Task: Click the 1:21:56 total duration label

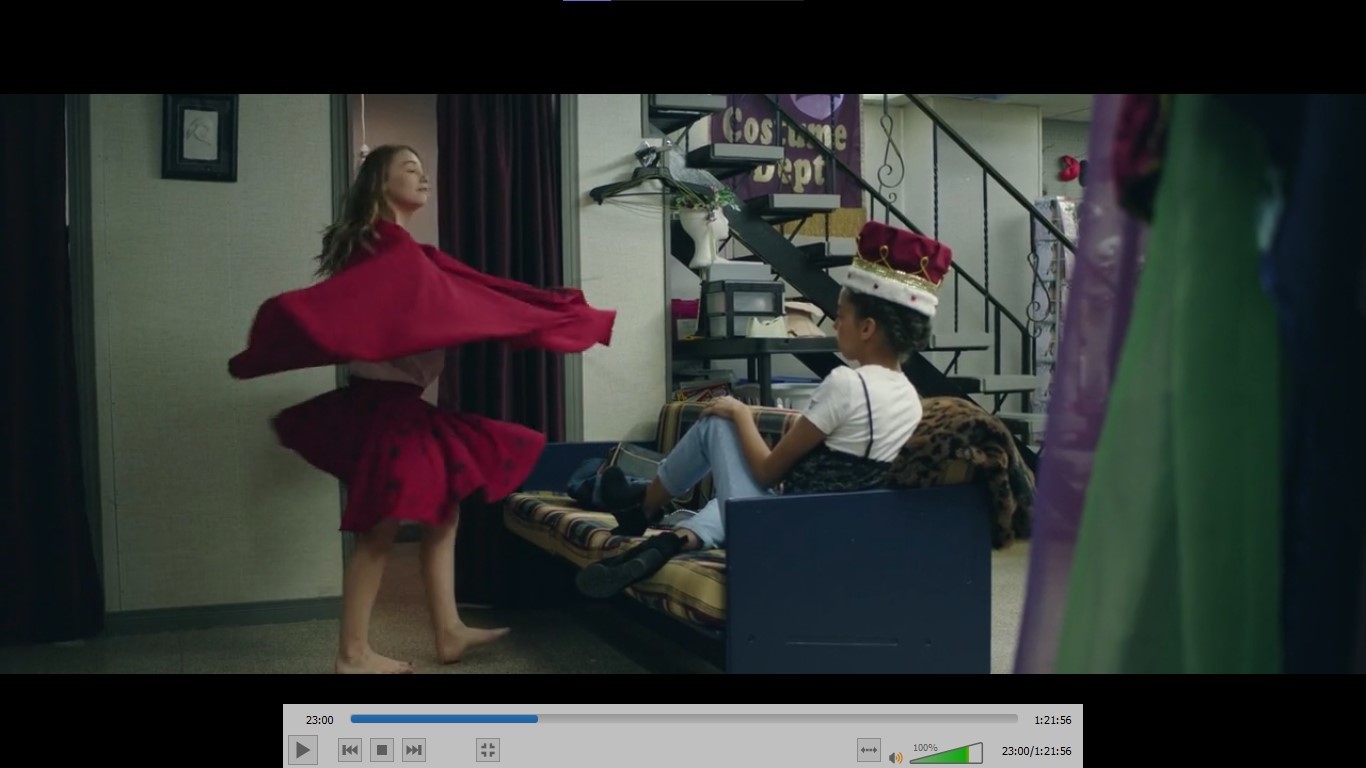Action: pos(1052,720)
